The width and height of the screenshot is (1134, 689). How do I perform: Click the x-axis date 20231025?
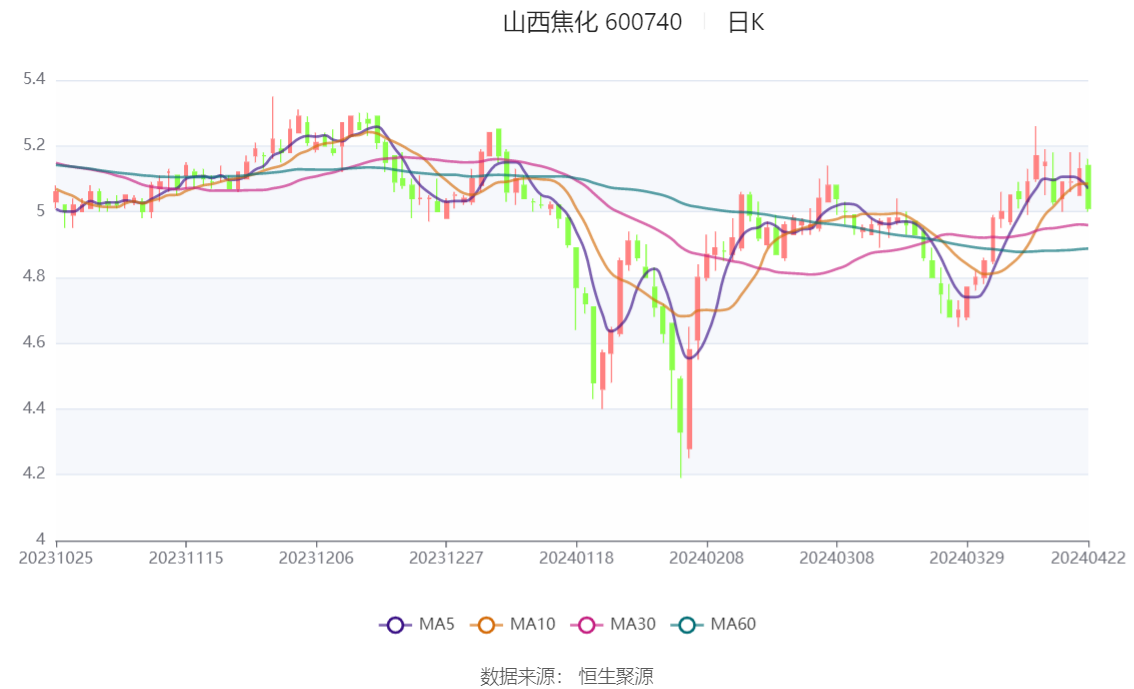pos(56,558)
